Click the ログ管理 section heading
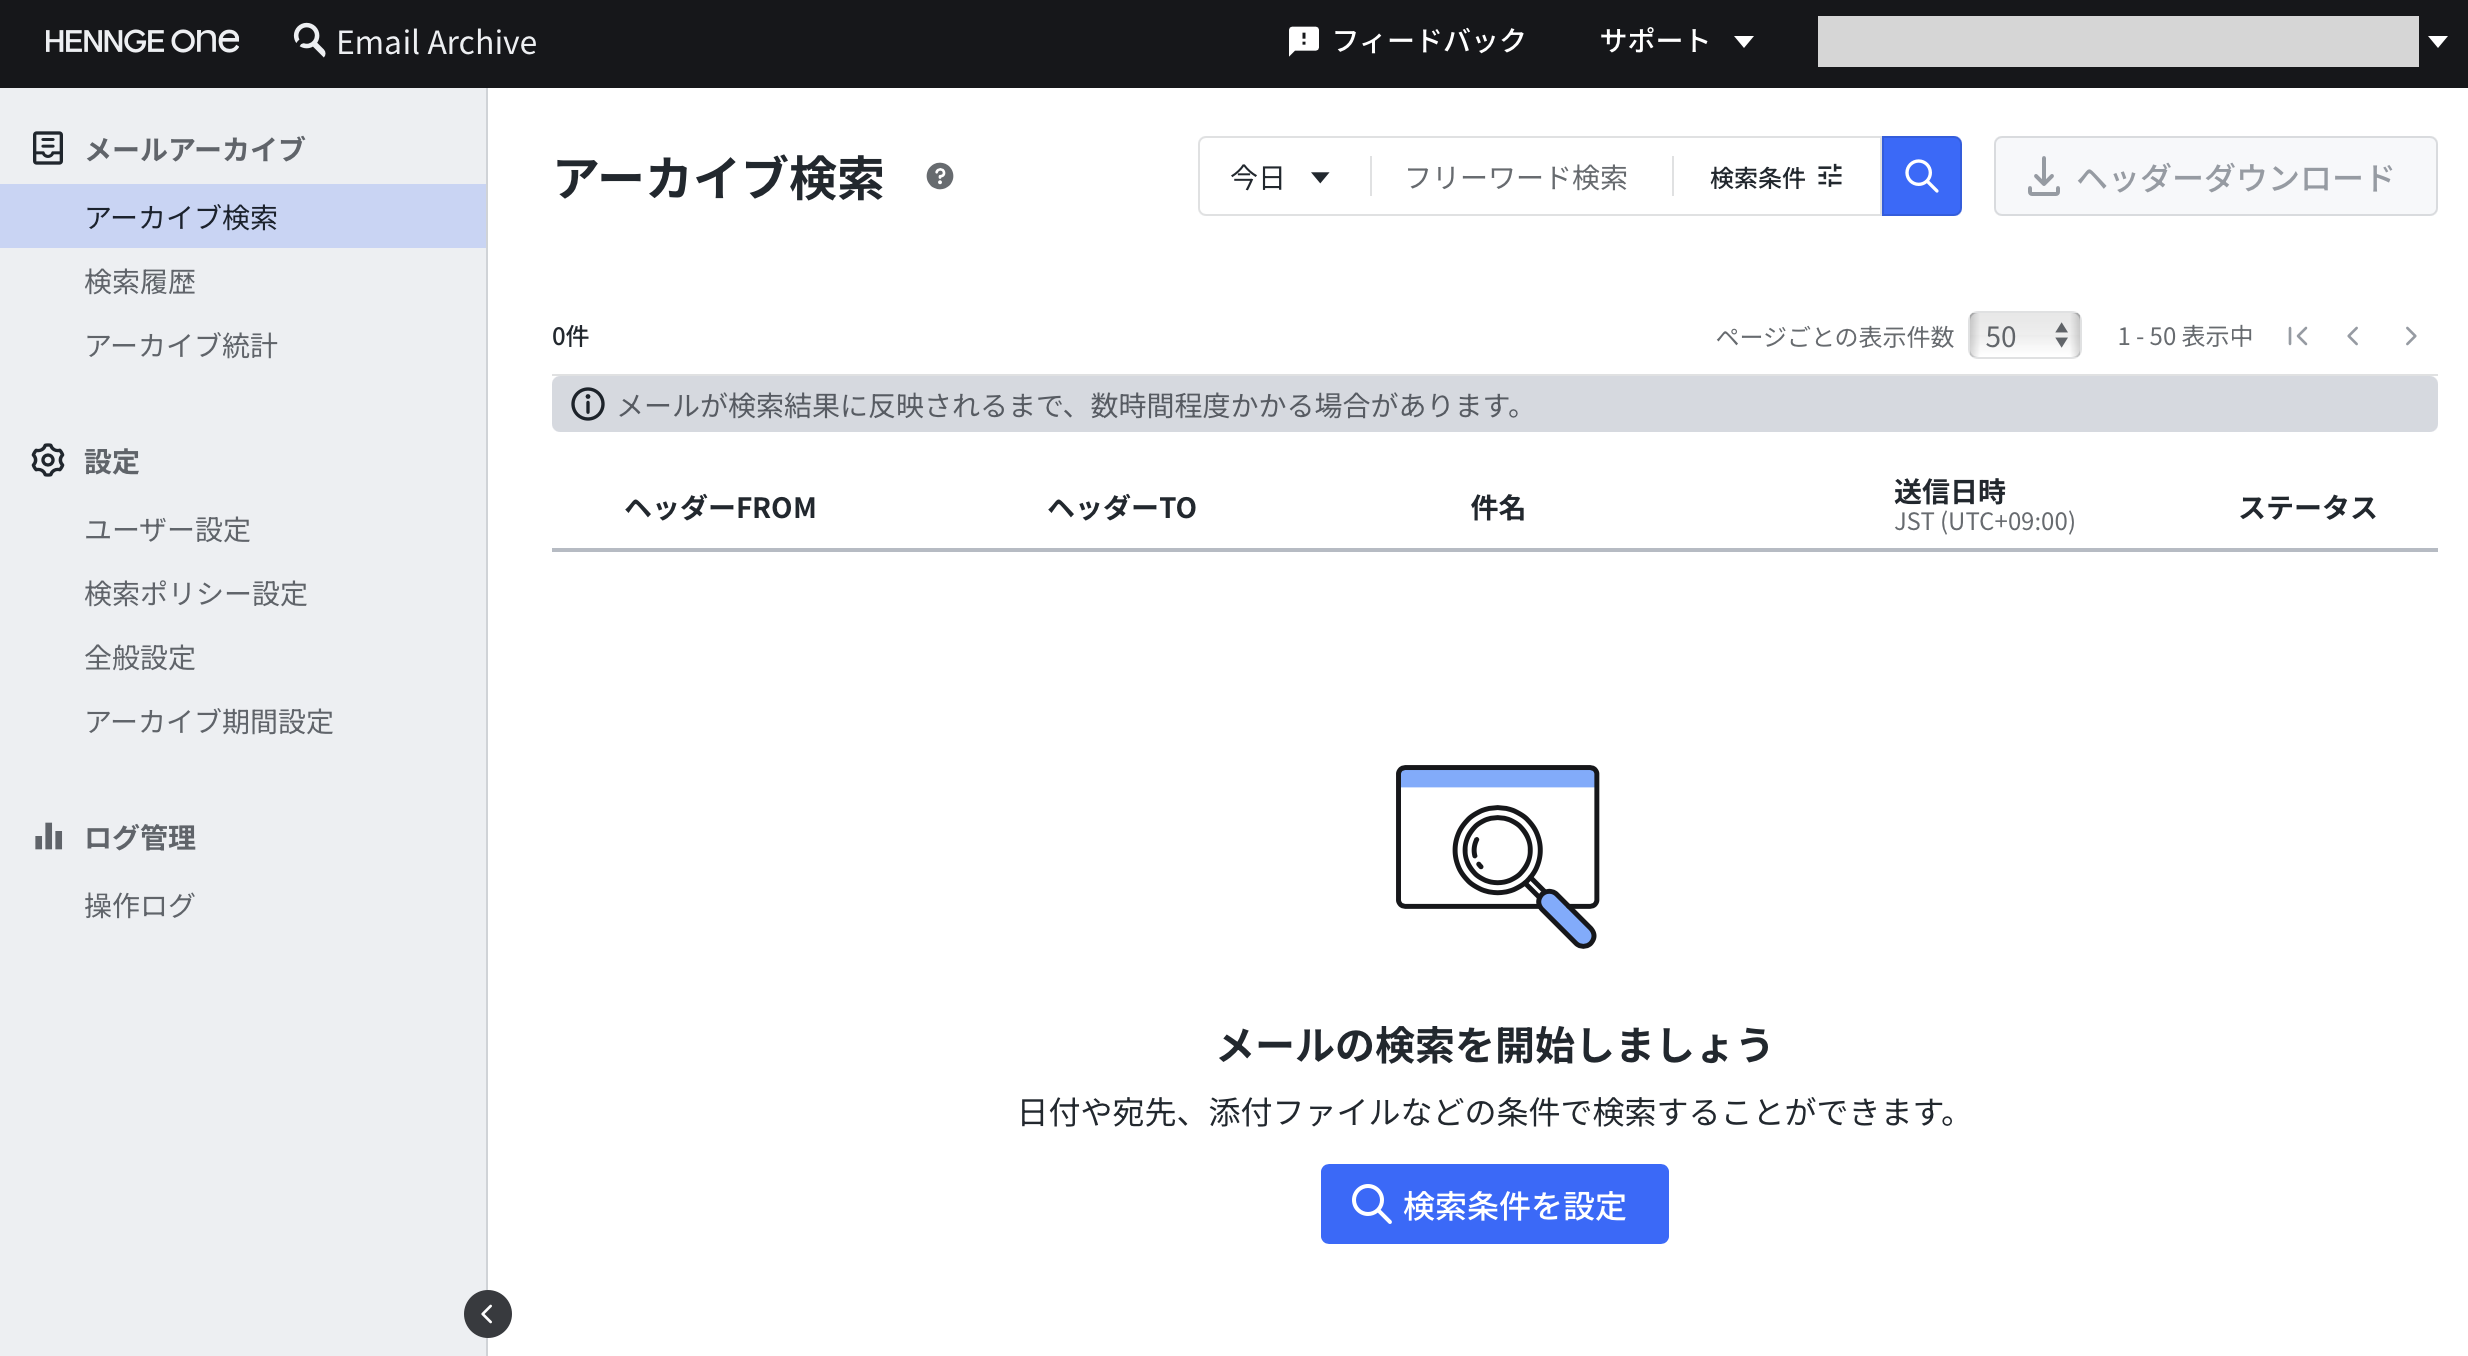This screenshot has width=2468, height=1356. coord(139,837)
